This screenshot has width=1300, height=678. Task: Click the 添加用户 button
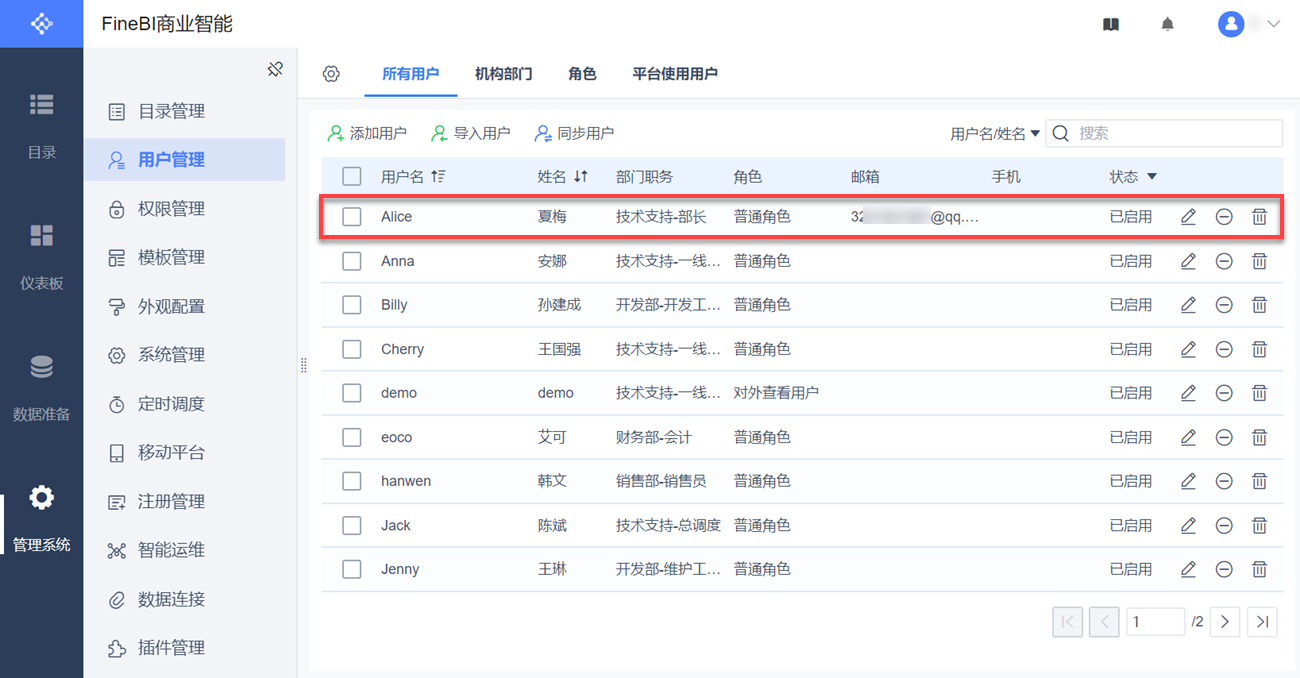(x=367, y=133)
